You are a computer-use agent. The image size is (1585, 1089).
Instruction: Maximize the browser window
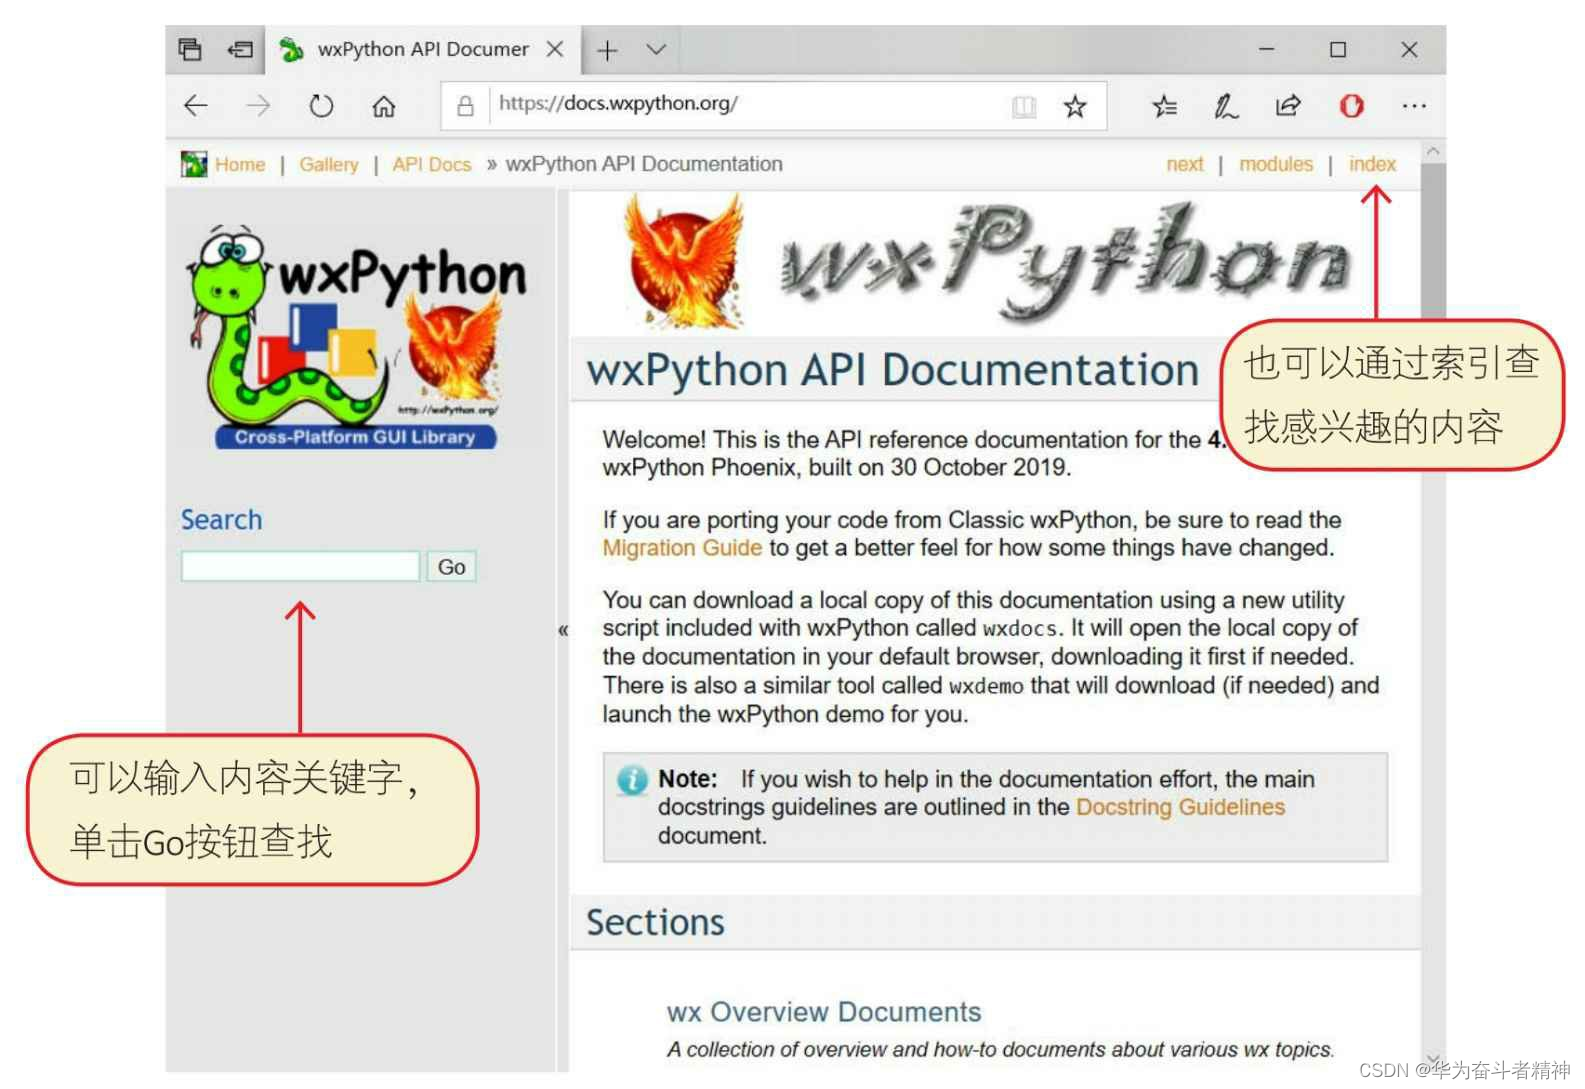1338,49
